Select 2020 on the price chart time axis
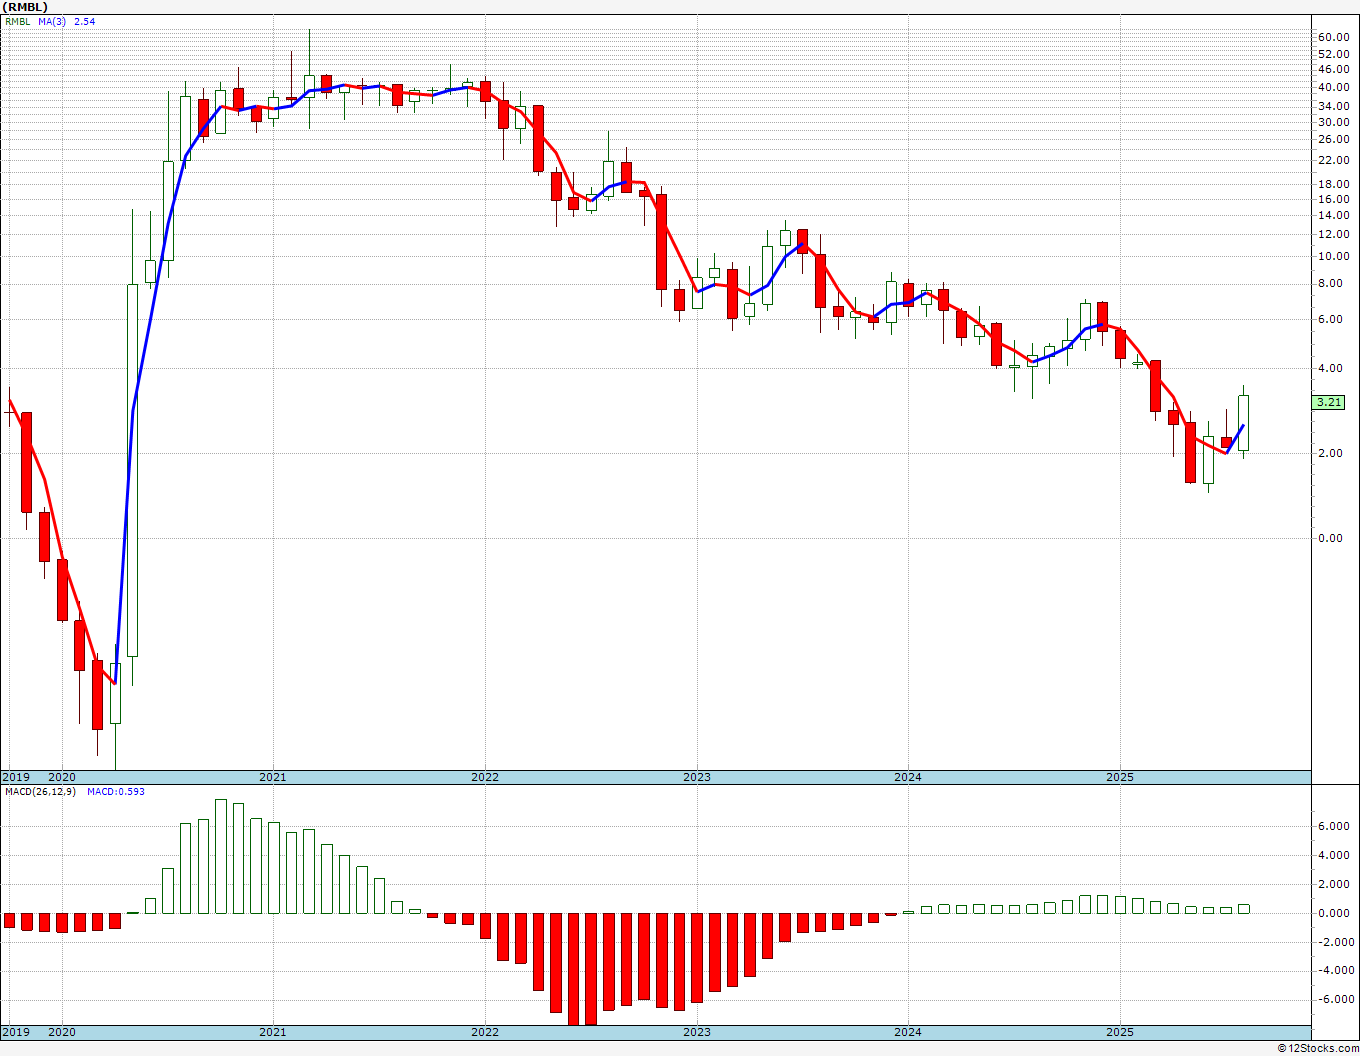 click(x=62, y=777)
